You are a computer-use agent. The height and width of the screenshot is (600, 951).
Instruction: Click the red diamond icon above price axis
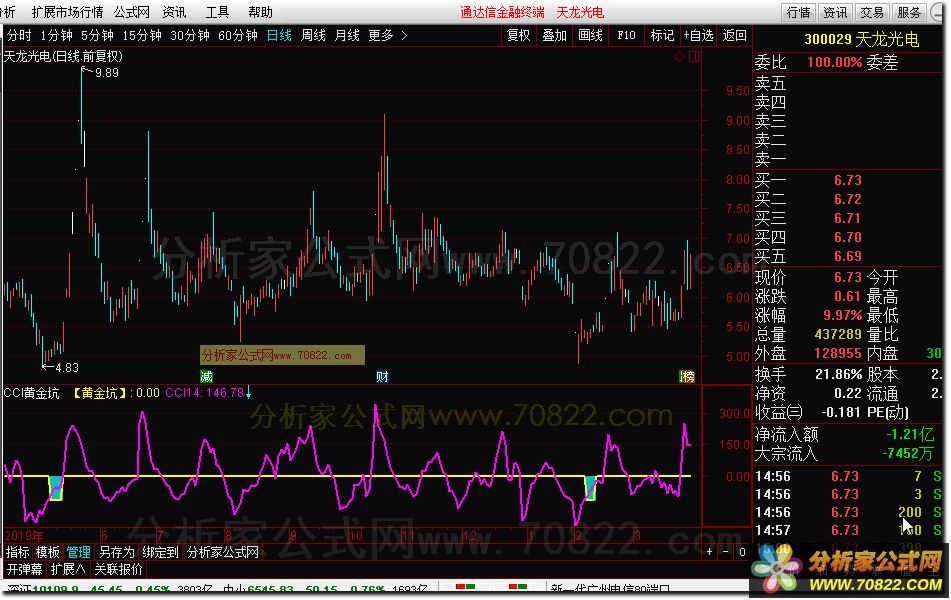[x=680, y=57]
